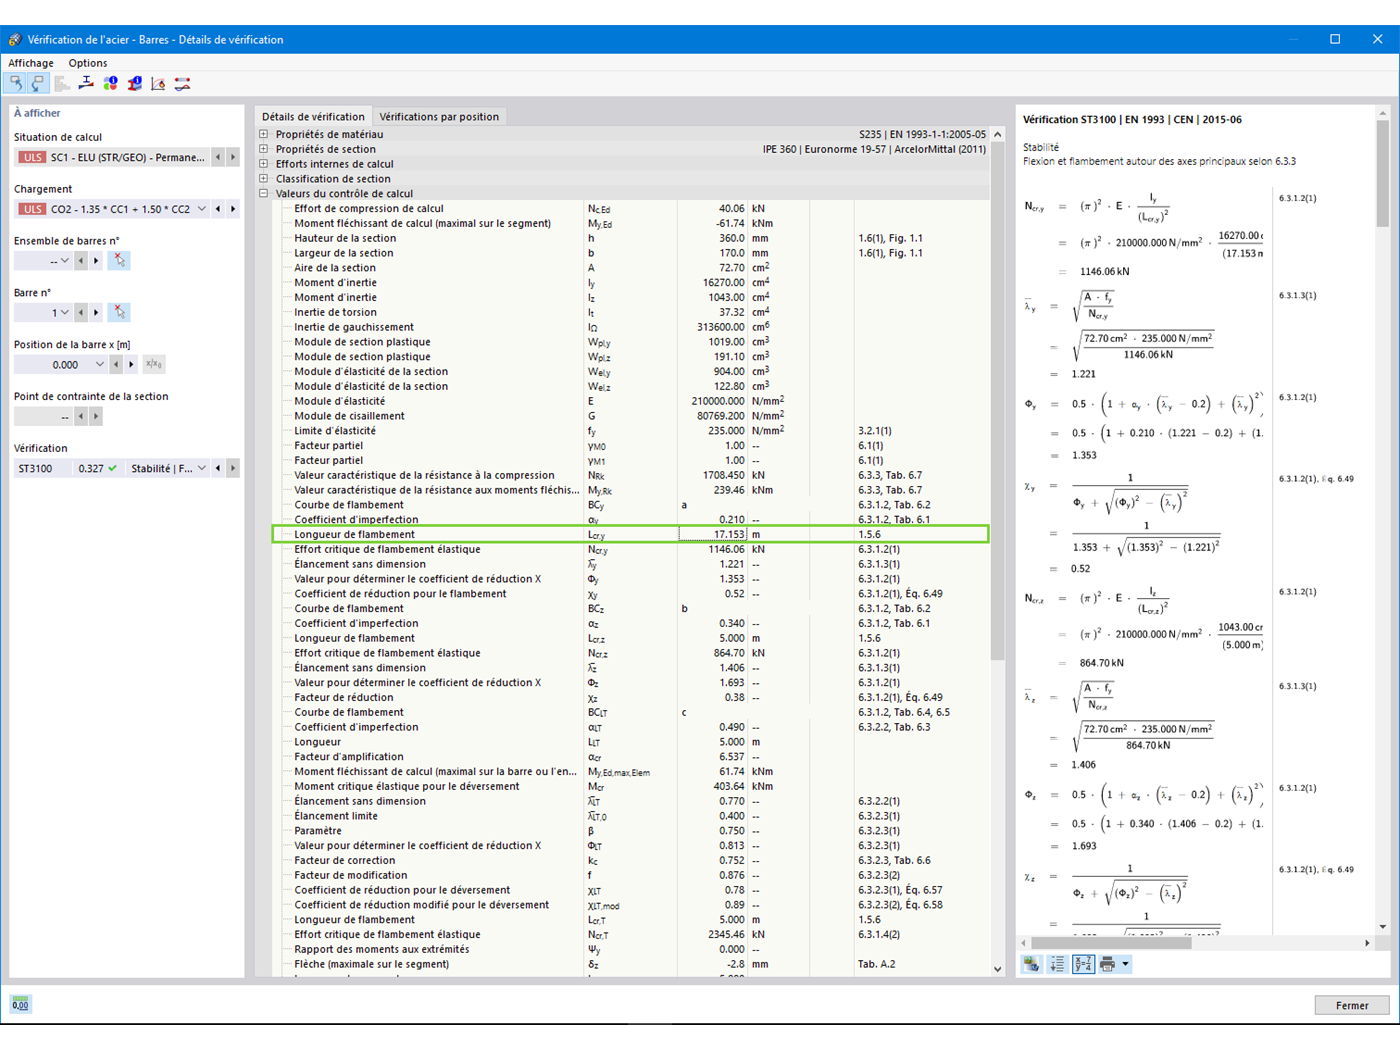Click the first cursor-arrow toolbar icon
1400x1050 pixels.
pyautogui.click(x=16, y=84)
